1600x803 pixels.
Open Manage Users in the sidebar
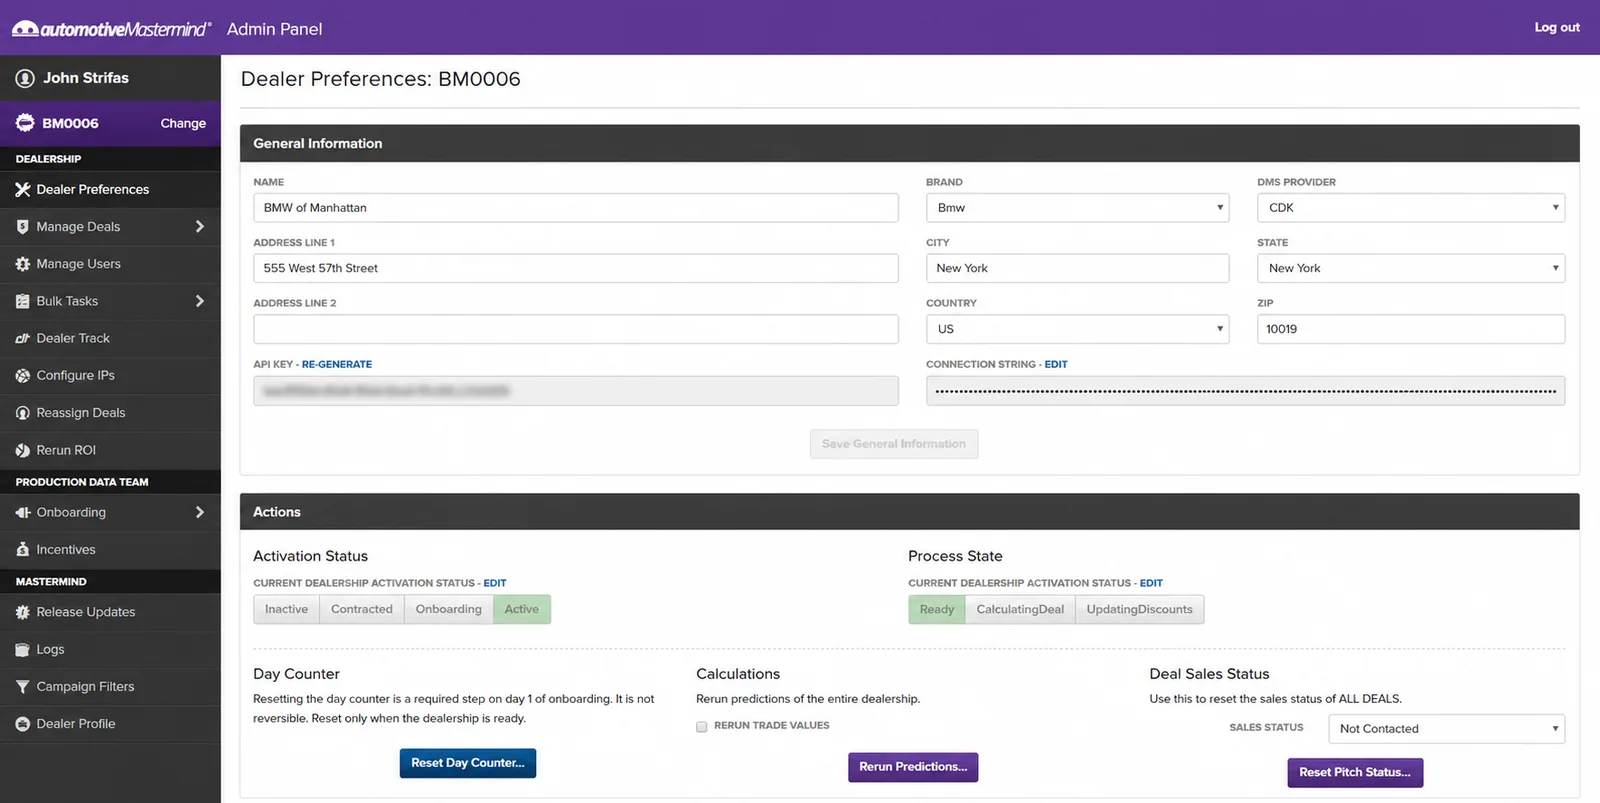click(x=110, y=264)
